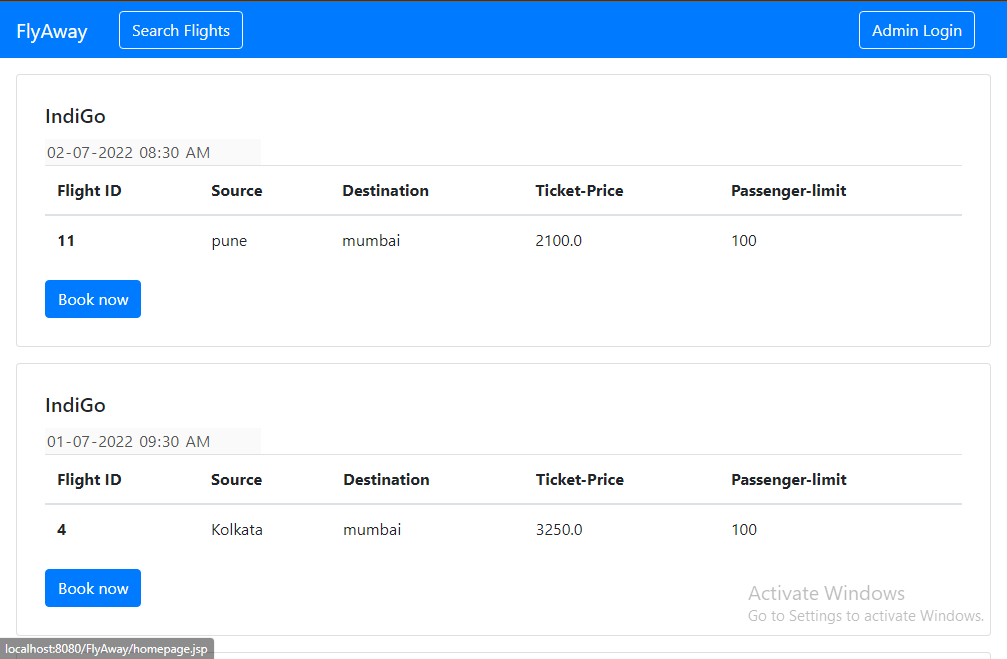Open the Search Flights page
The image size is (1007, 659).
click(x=181, y=30)
